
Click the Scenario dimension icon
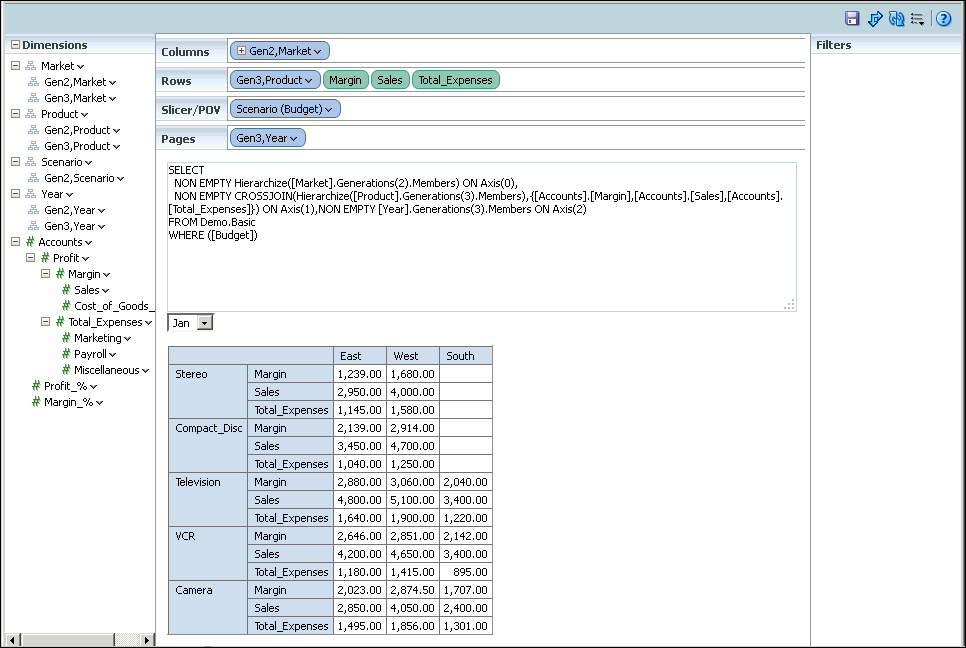point(30,161)
